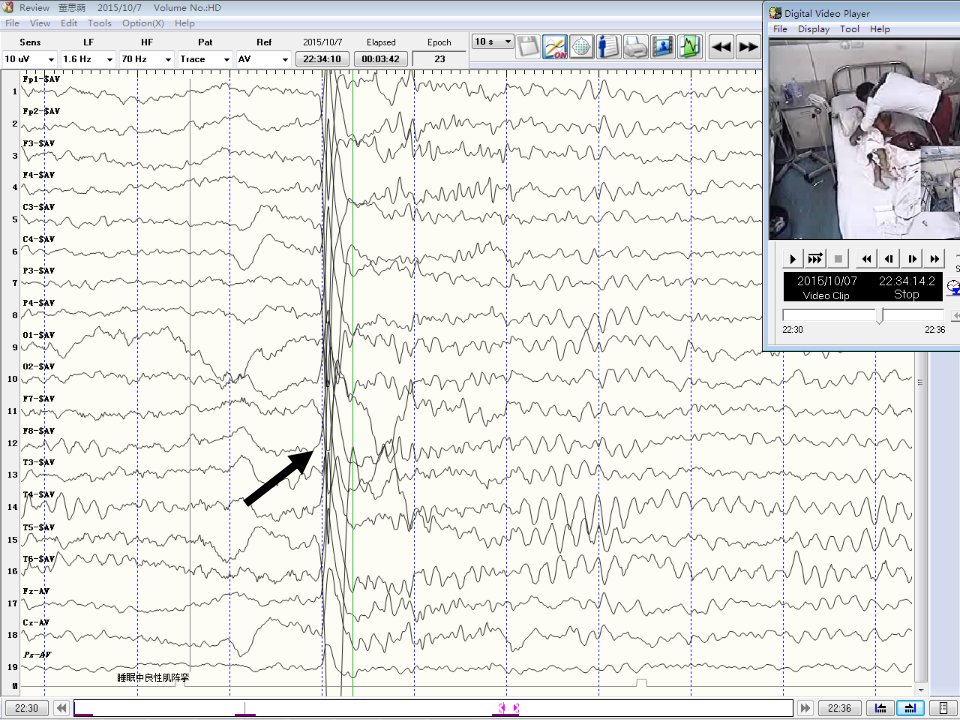Image resolution: width=960 pixels, height=720 pixels.
Task: Click the magenta event marker on the timeline bar
Action: point(508,708)
